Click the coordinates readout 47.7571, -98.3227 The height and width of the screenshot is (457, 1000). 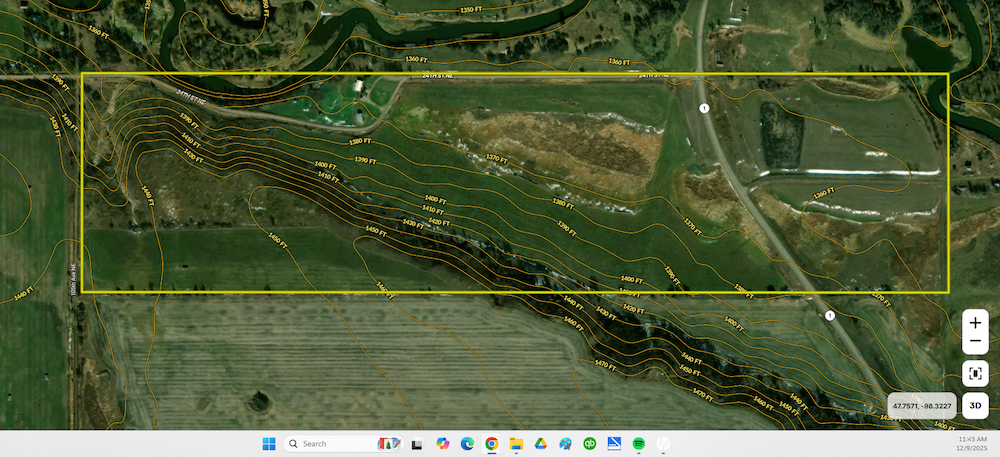(x=921, y=406)
